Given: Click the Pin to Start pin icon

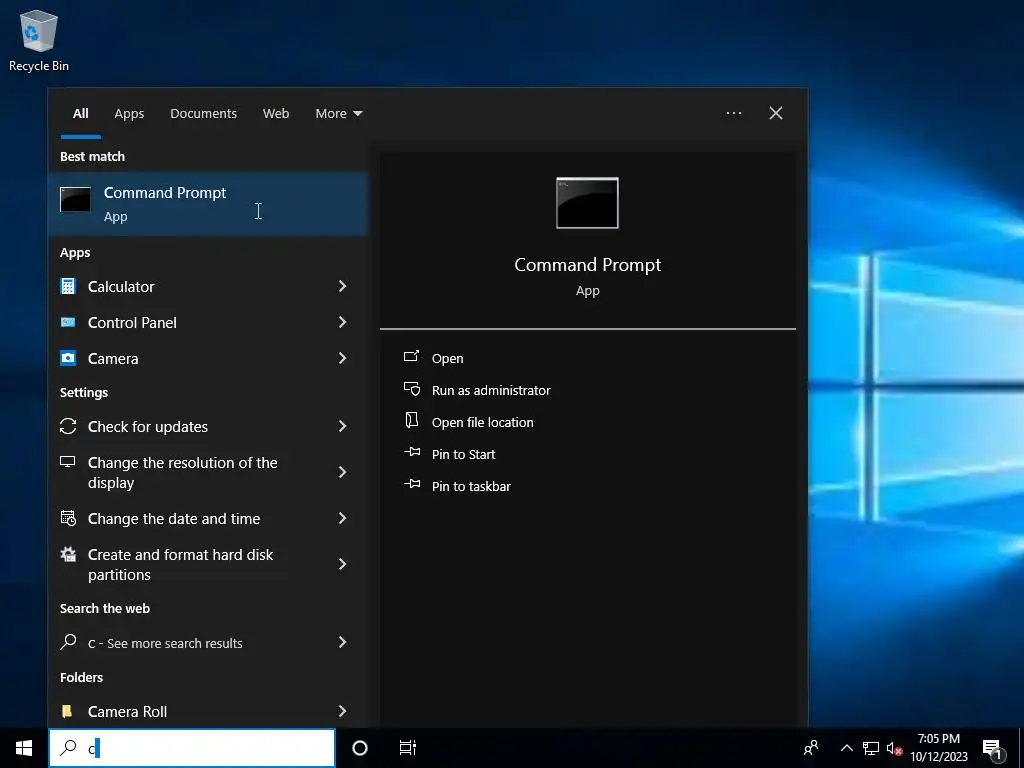Looking at the screenshot, I should (412, 452).
